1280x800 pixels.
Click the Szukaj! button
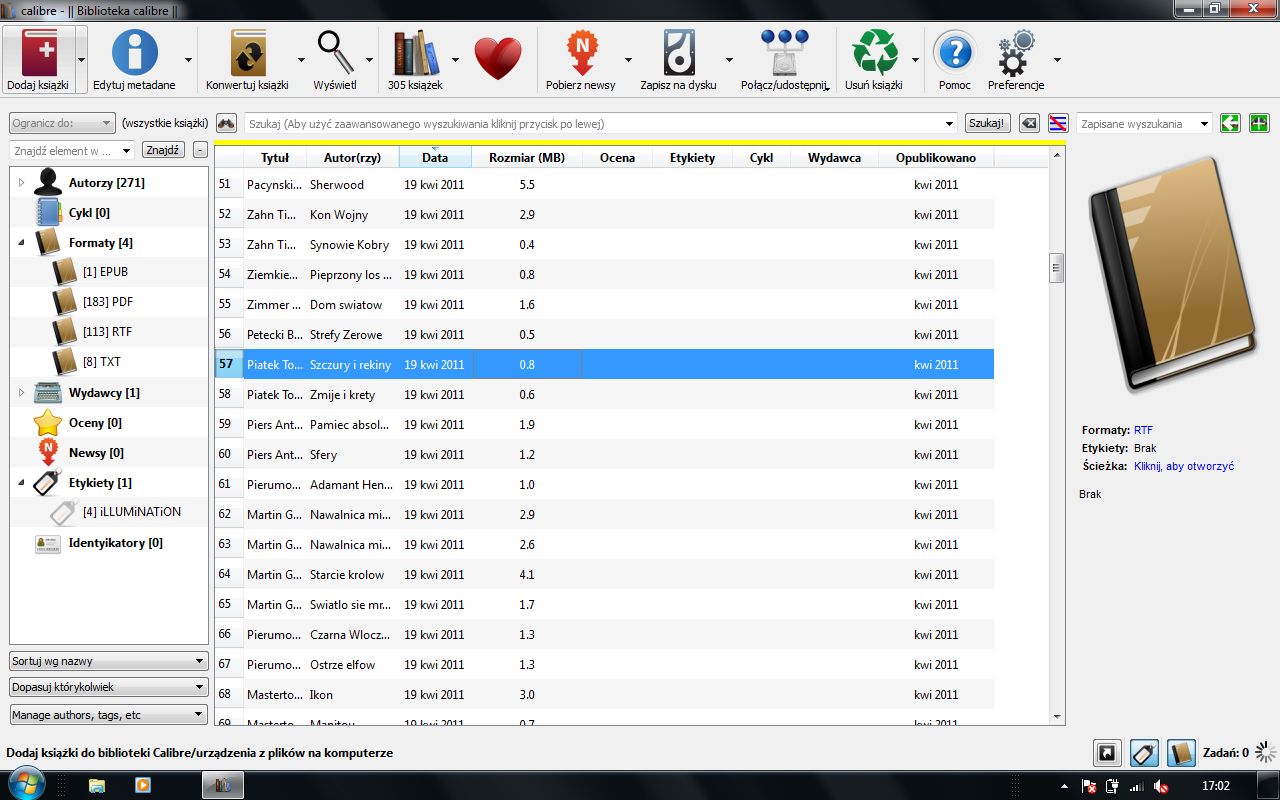988,123
